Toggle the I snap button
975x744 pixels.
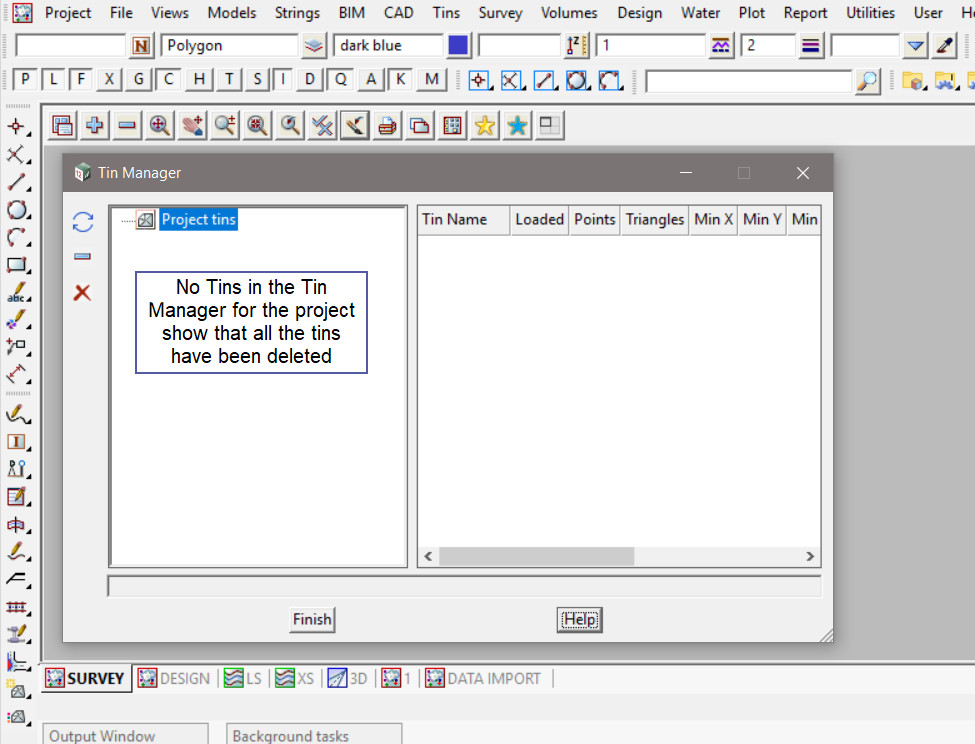[285, 80]
